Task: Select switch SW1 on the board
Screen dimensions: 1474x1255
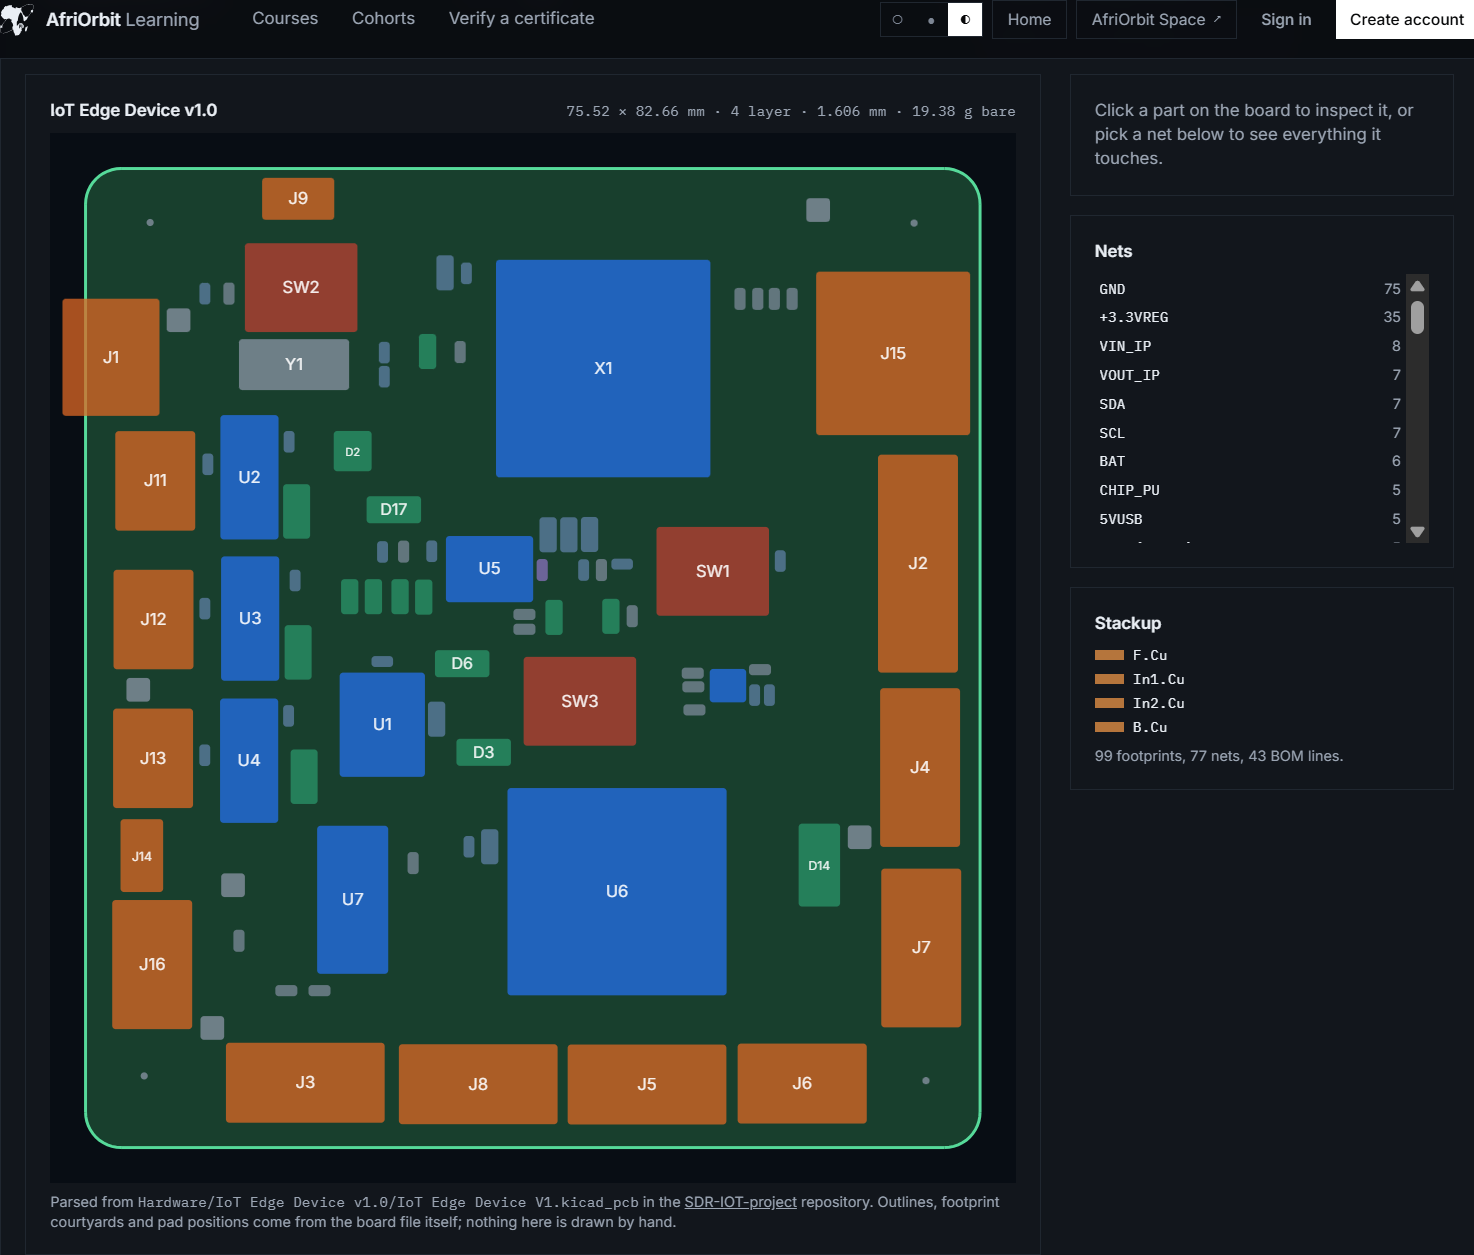Action: coord(713,571)
